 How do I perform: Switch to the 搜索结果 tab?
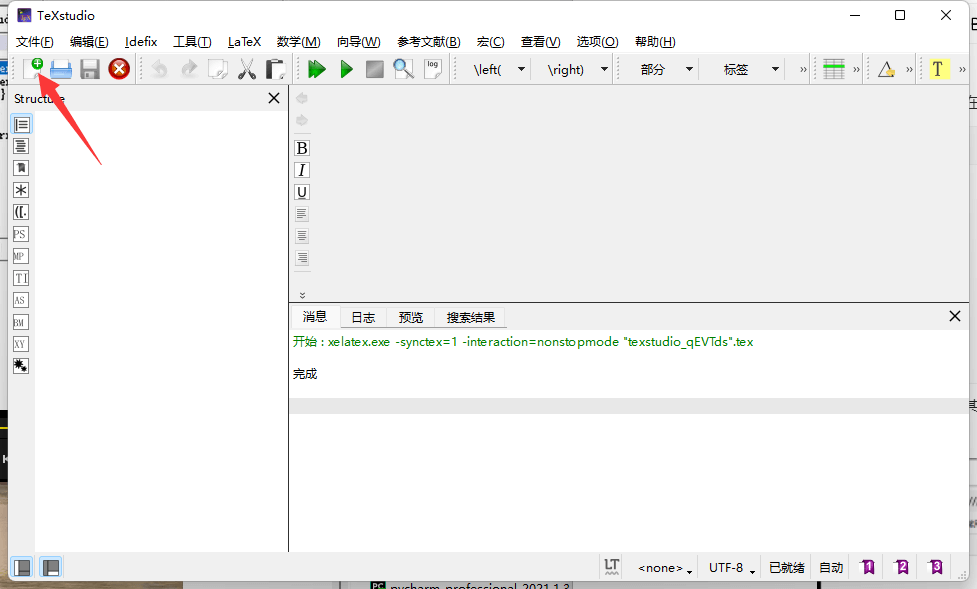[470, 317]
